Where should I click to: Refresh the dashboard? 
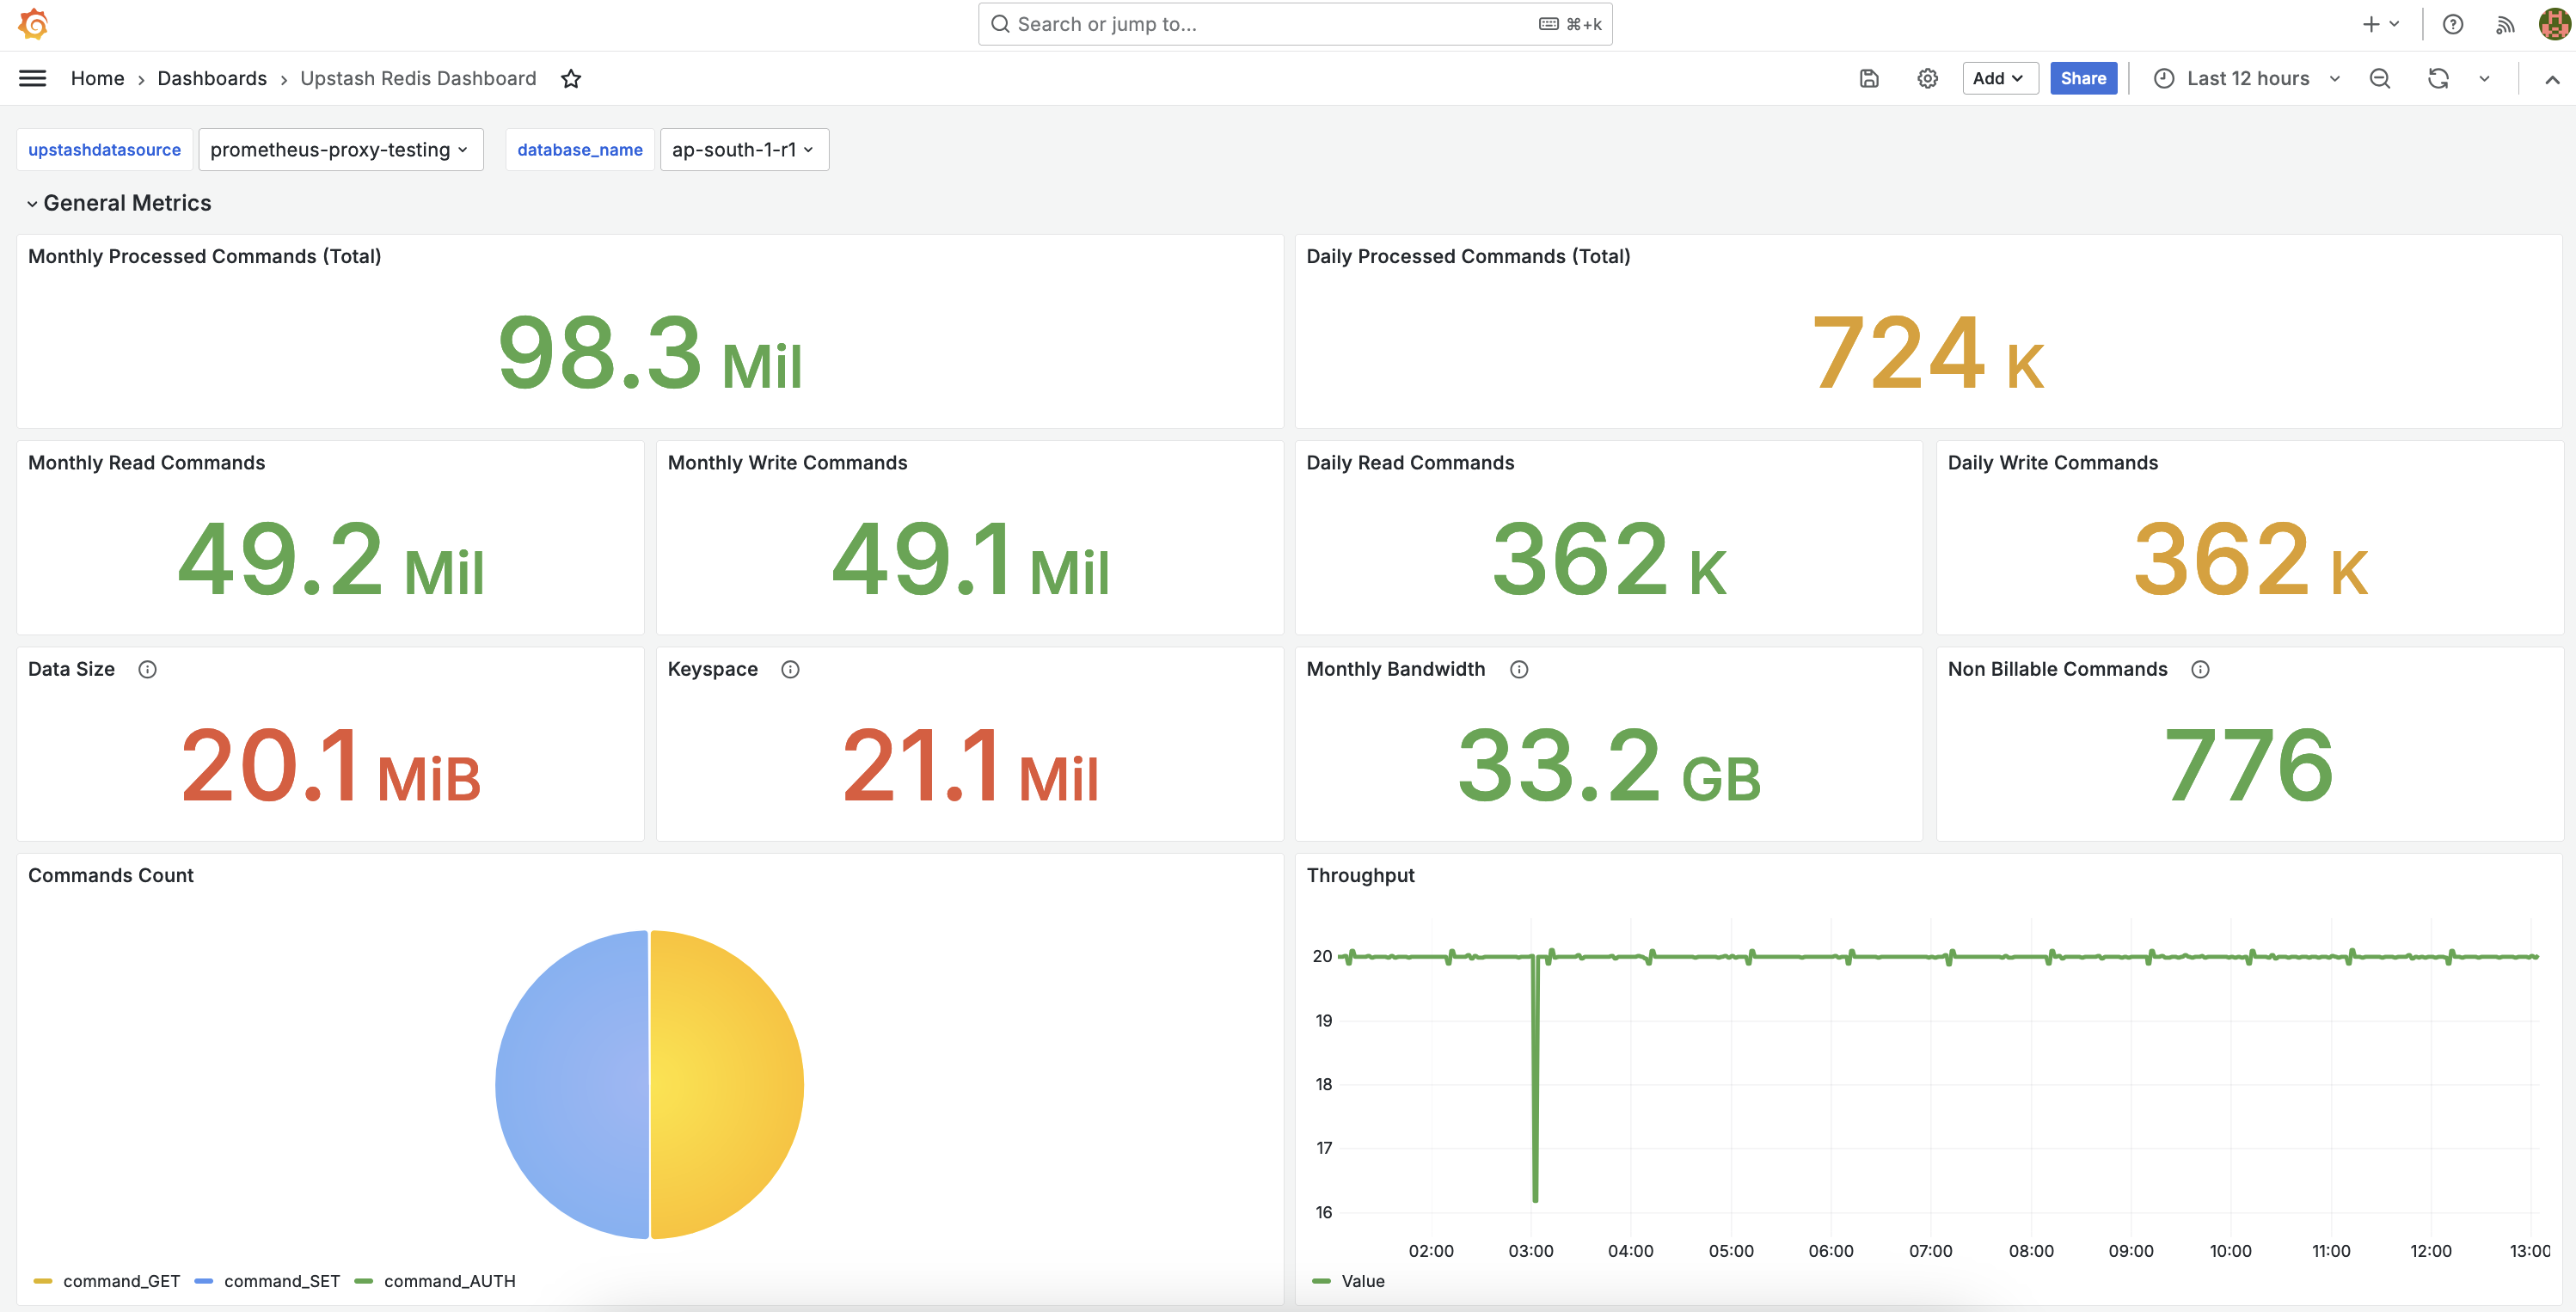pyautogui.click(x=2438, y=78)
